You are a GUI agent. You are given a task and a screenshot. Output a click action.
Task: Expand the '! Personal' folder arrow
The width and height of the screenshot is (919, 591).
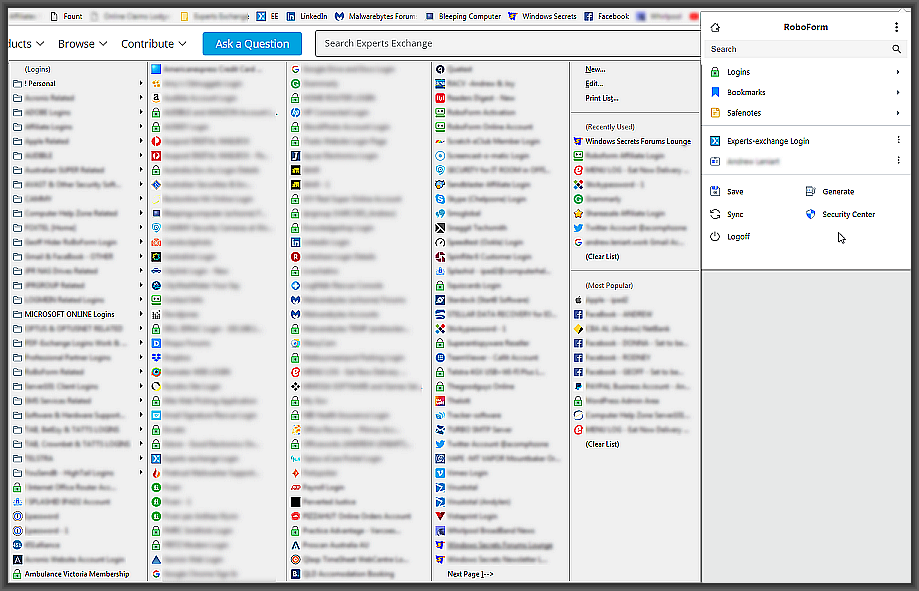(x=141, y=83)
